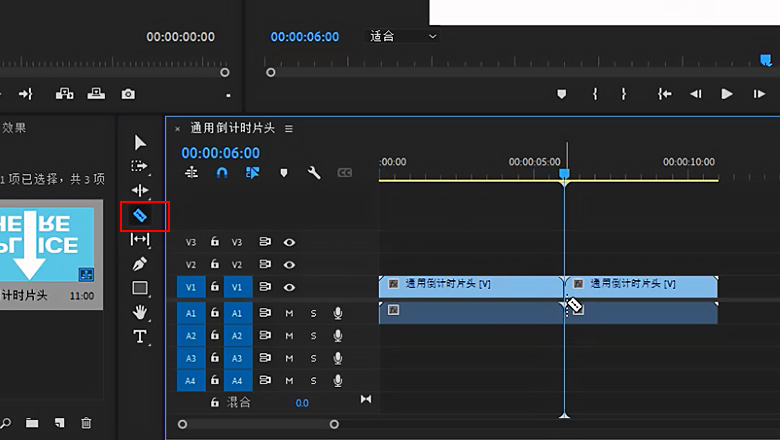Viewport: 780px width, 440px height.
Task: Click the Source monitor timecode 00:00:00:00
Action: (181, 37)
